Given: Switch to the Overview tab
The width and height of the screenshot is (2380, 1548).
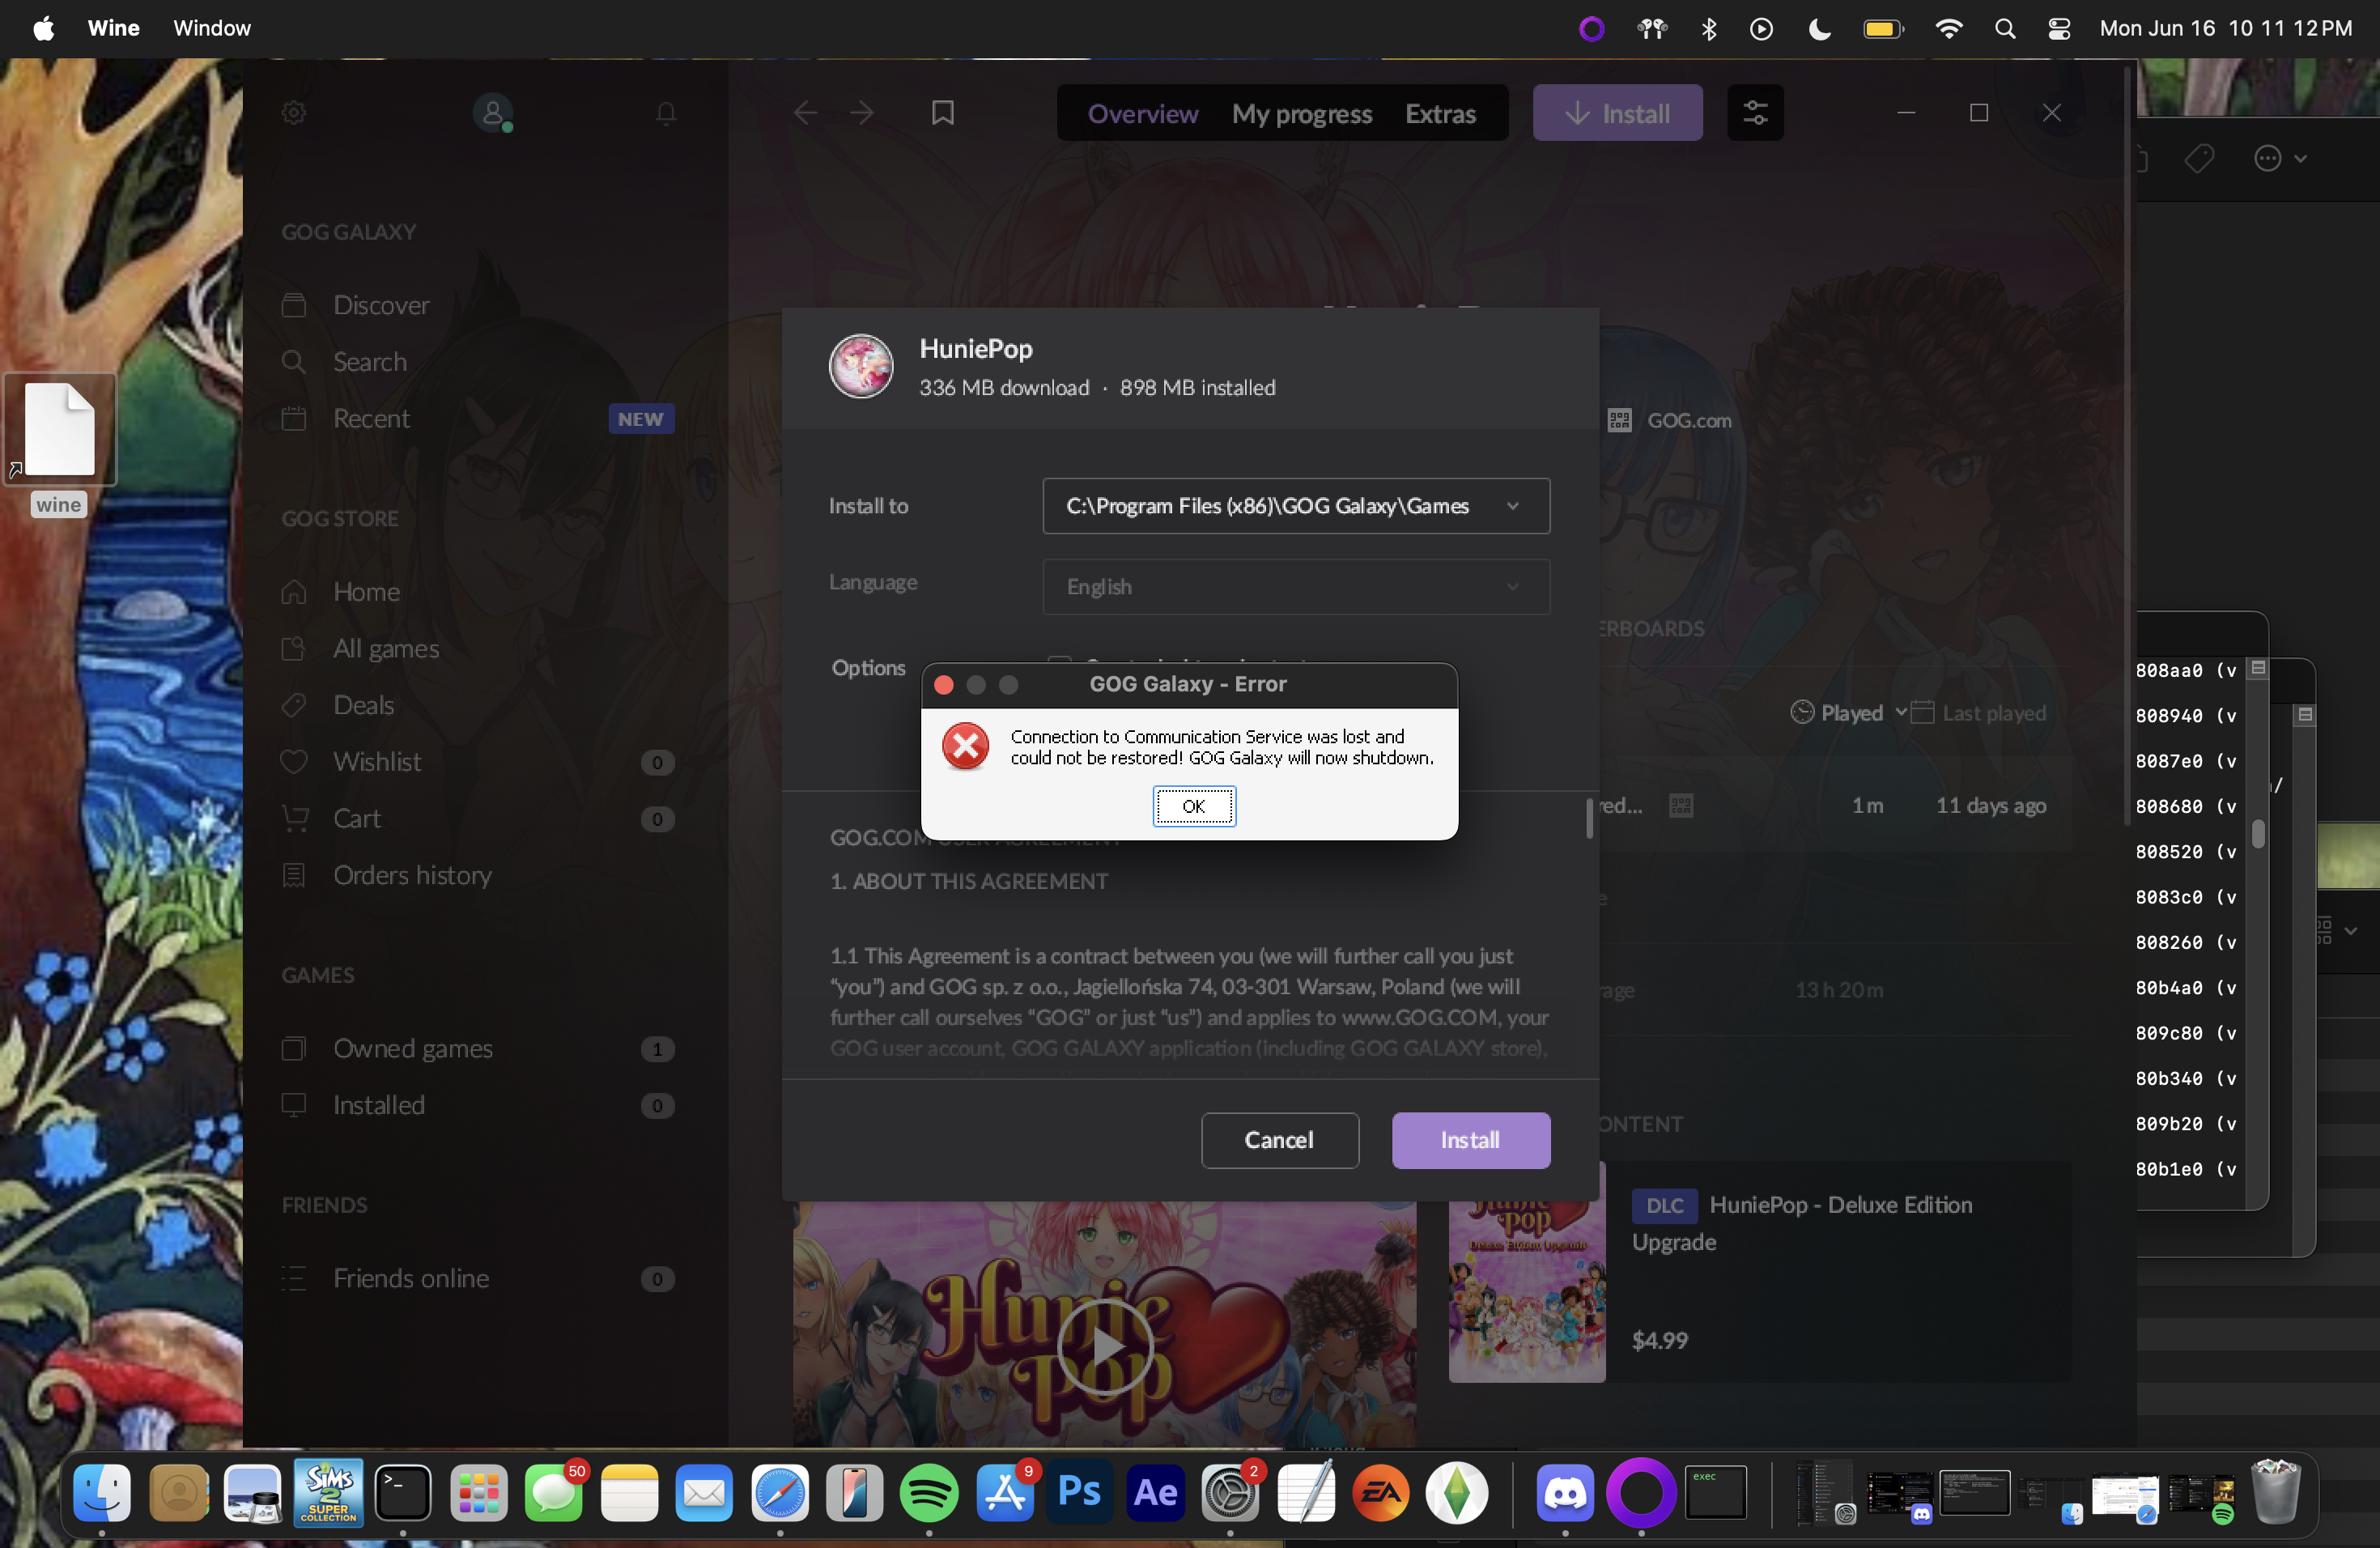Looking at the screenshot, I should (x=1142, y=114).
